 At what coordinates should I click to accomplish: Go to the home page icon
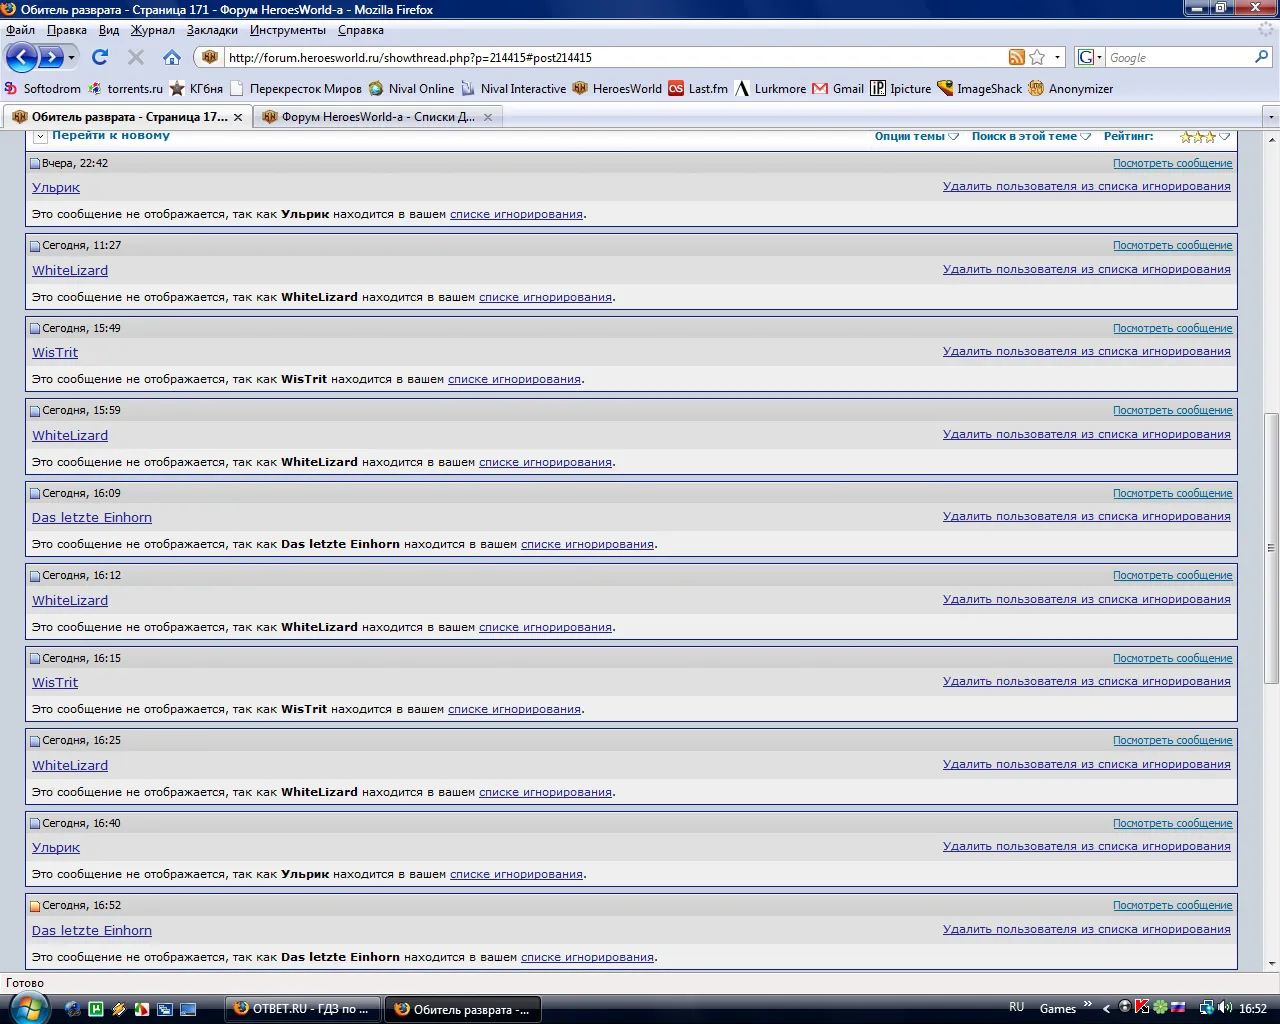pos(172,57)
